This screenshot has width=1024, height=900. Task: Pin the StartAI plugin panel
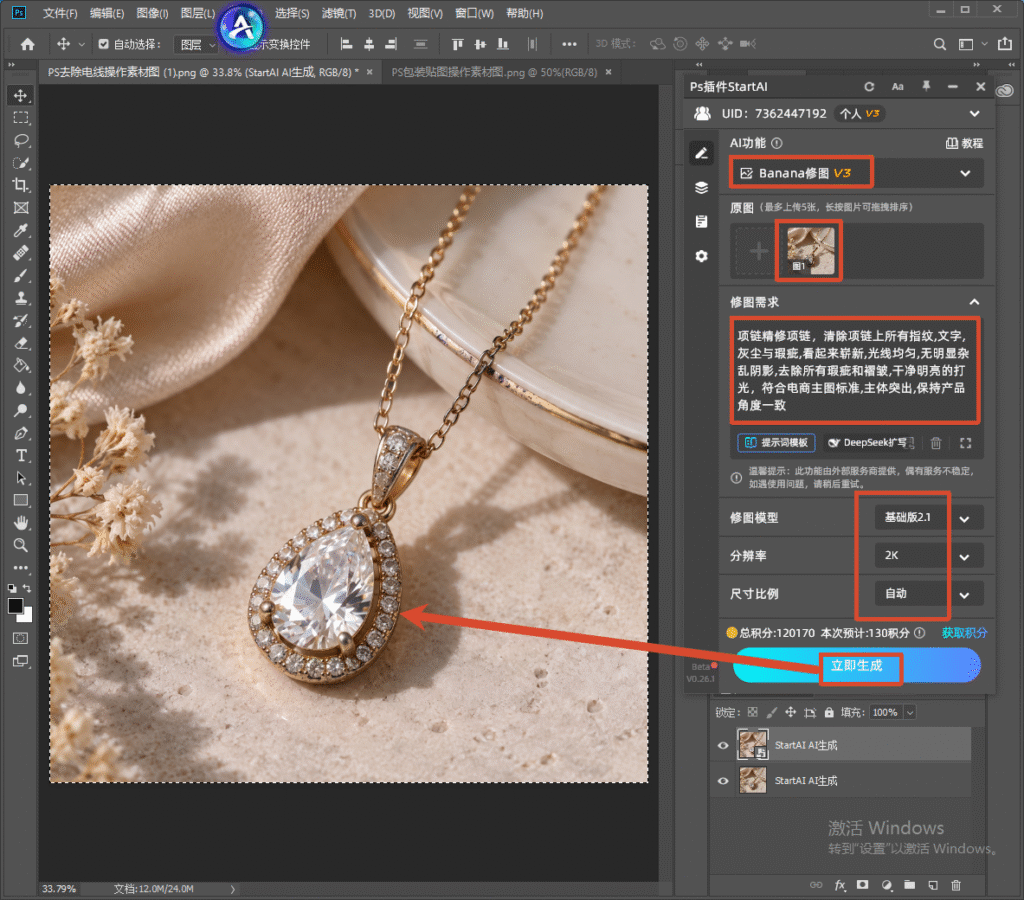tap(926, 87)
